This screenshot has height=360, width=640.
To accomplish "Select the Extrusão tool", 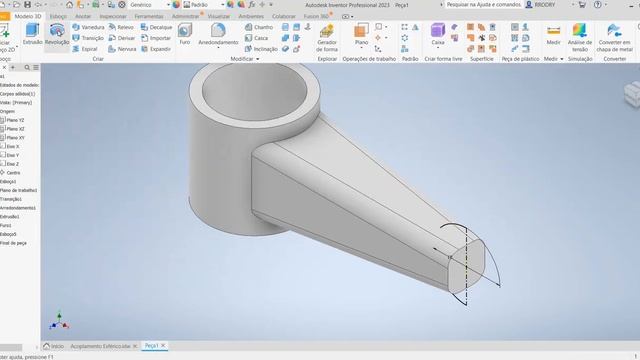I will (x=32, y=34).
